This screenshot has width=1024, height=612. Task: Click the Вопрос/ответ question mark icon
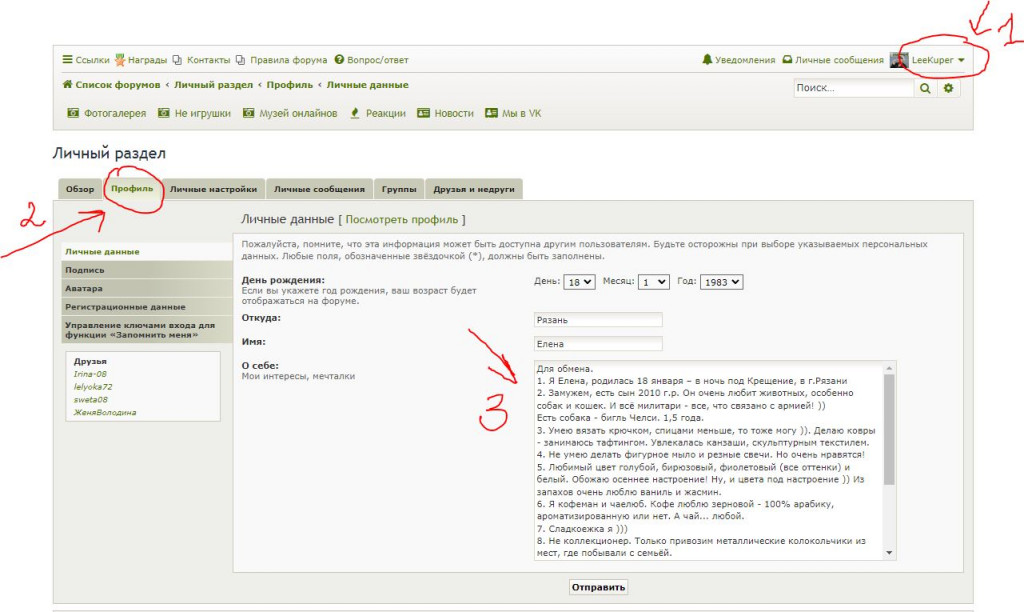pyautogui.click(x=339, y=60)
